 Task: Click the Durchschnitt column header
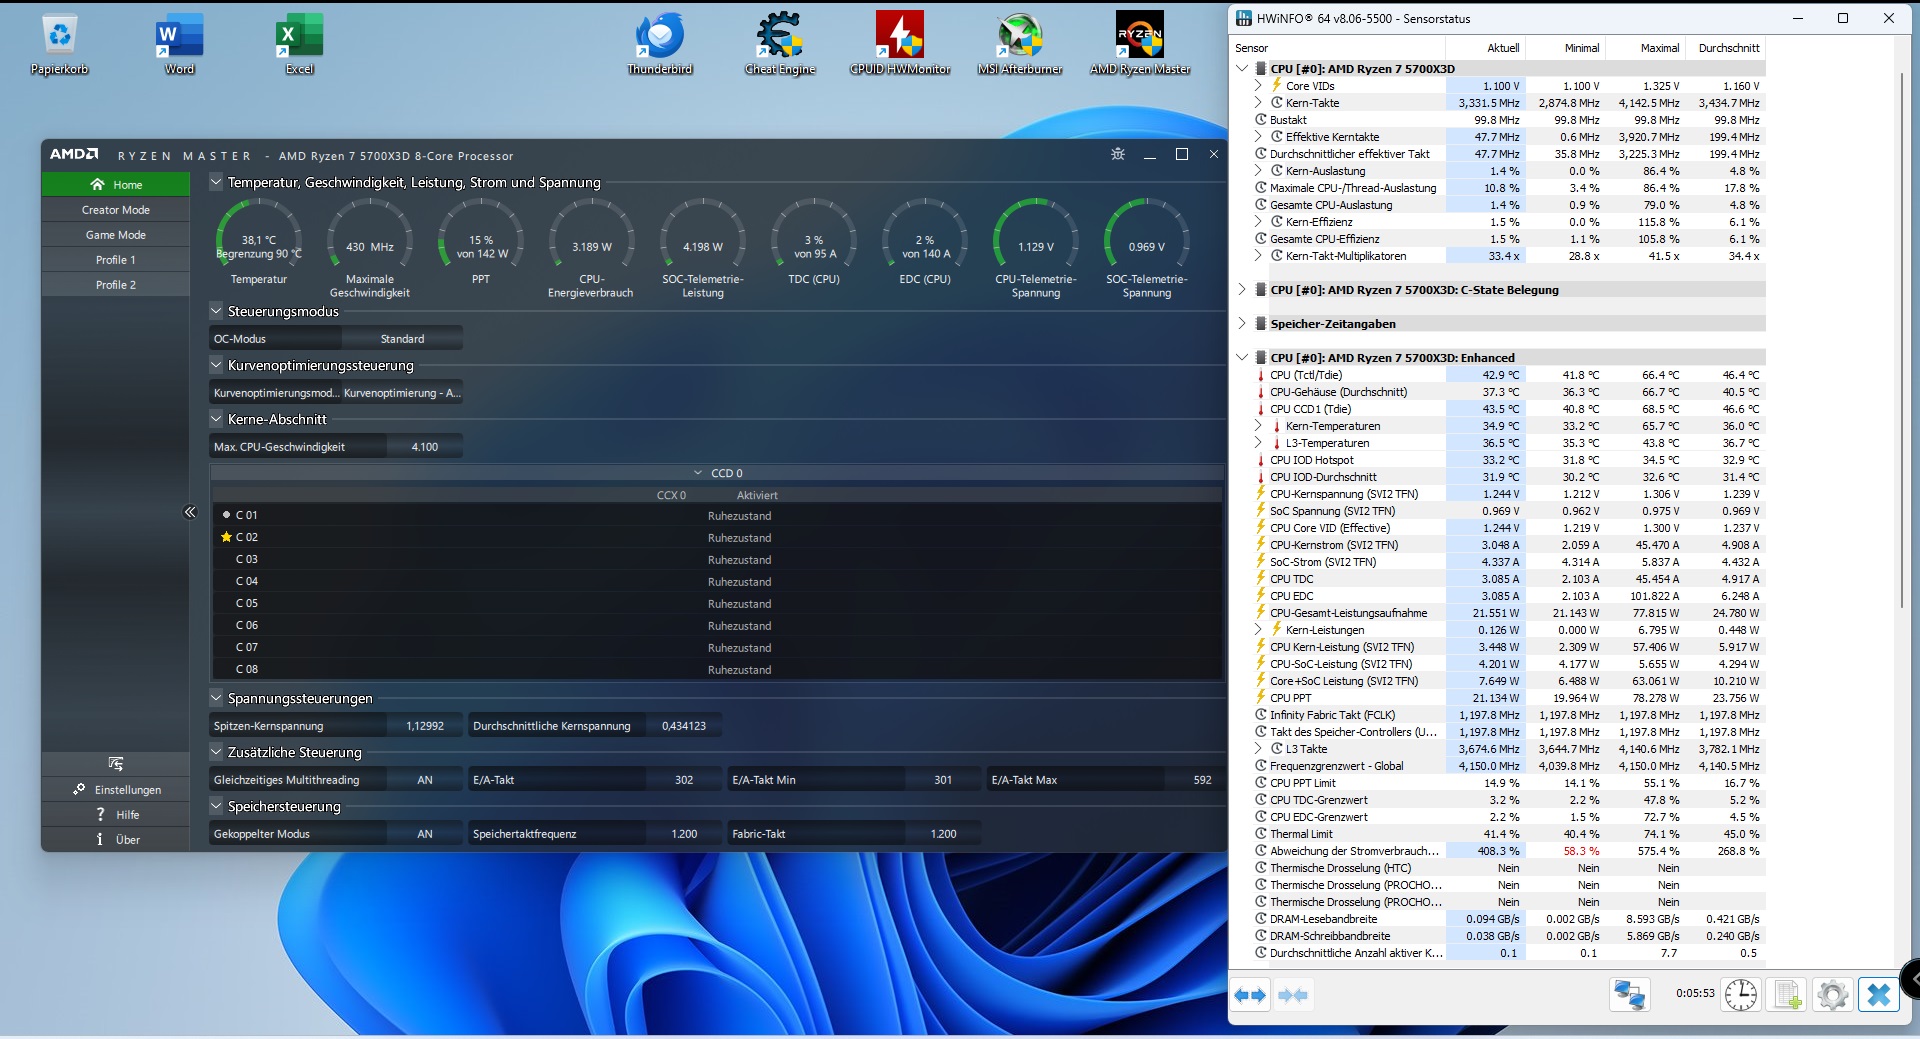coord(1725,48)
